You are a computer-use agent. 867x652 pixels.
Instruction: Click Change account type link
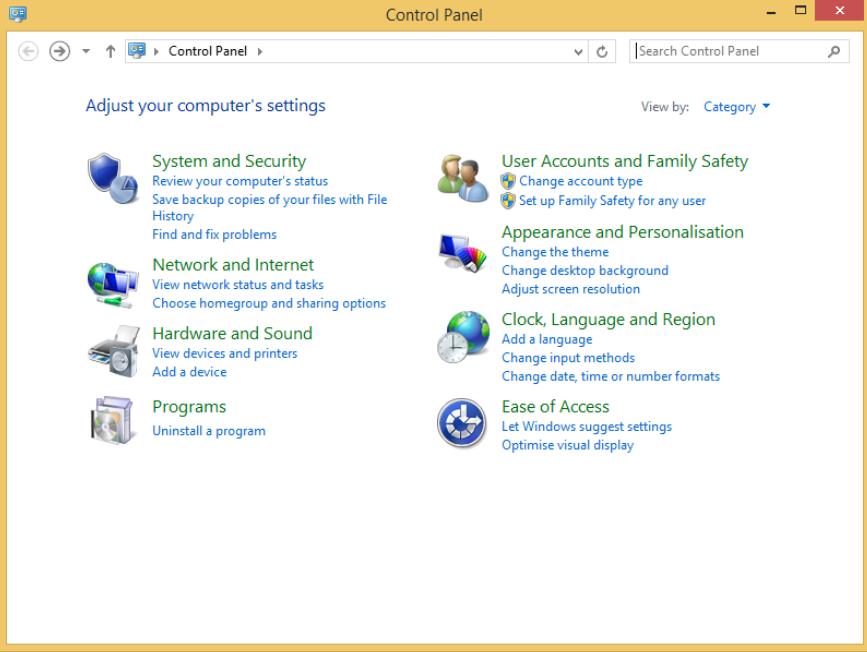(581, 181)
